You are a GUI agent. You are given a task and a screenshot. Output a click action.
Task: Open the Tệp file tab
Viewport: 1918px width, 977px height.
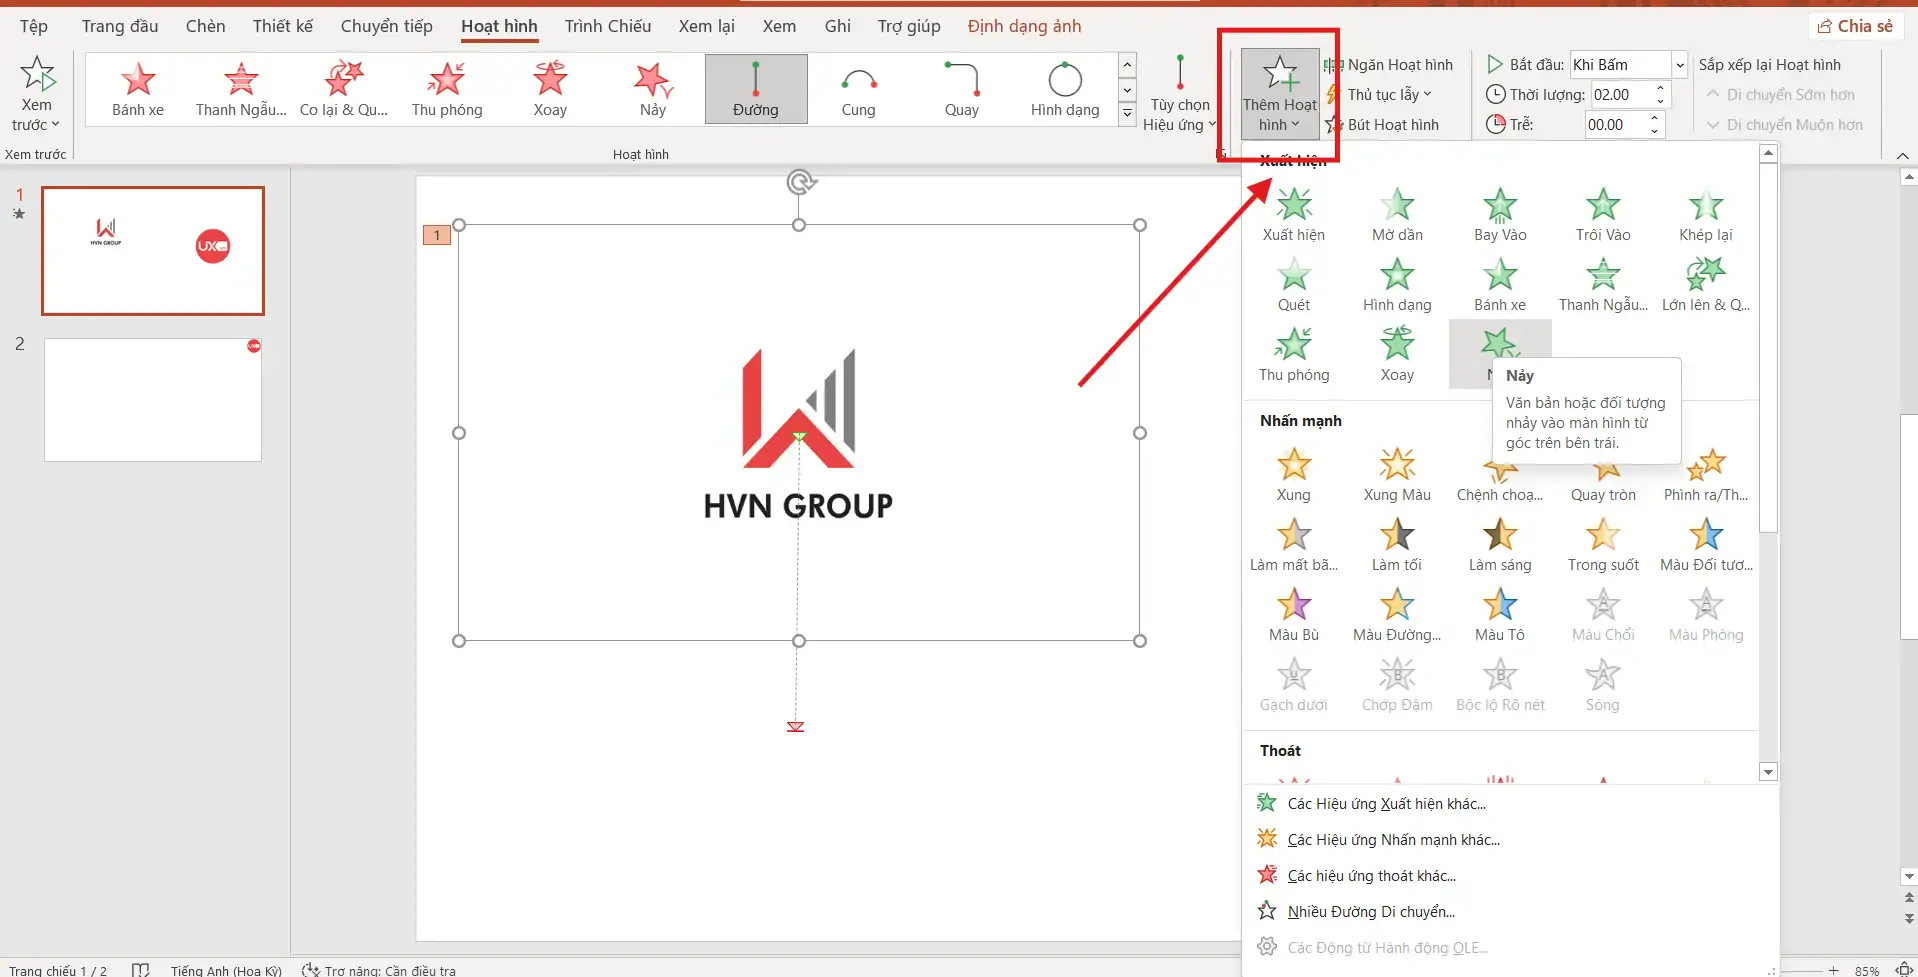34,26
